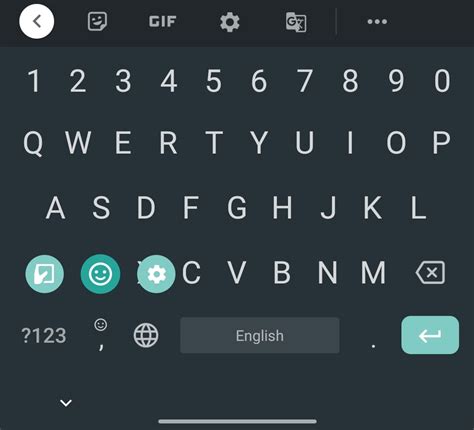The height and width of the screenshot is (430, 474).
Task: Collapse keyboard with down chevron
Action: [66, 403]
